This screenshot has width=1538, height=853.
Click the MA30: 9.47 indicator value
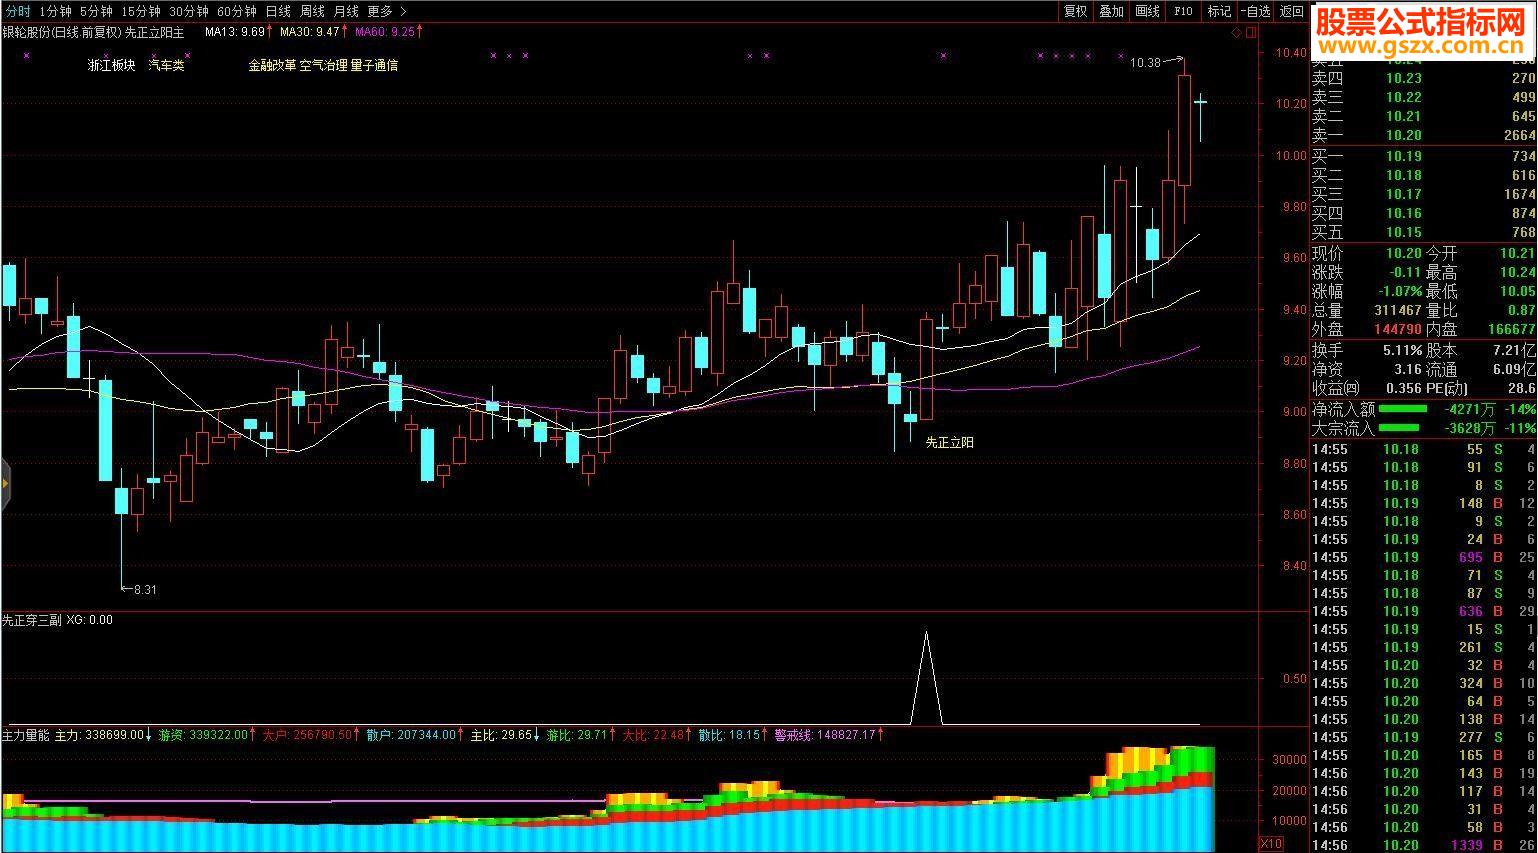pos(310,32)
